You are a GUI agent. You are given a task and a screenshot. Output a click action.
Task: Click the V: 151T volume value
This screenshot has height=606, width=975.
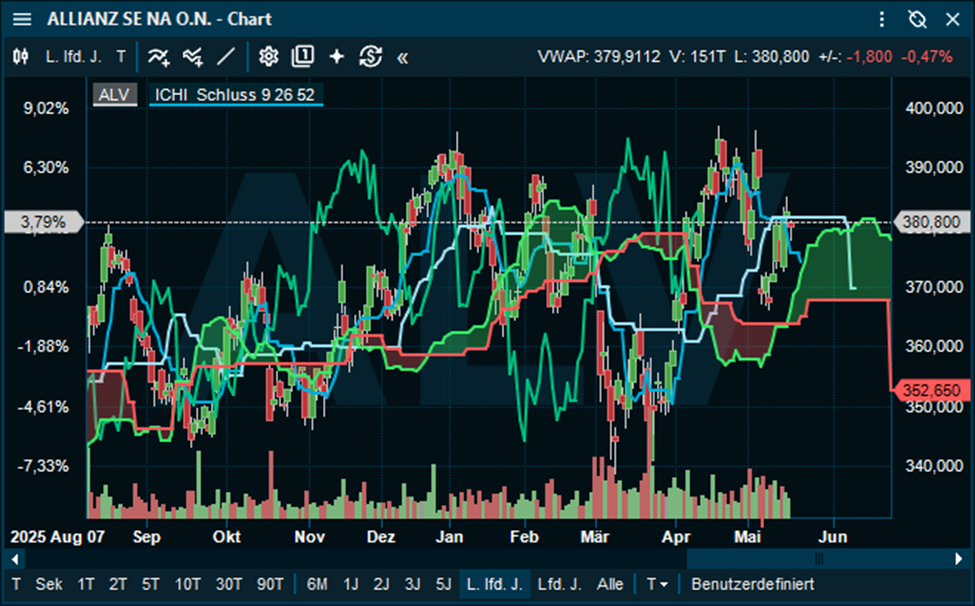(697, 57)
